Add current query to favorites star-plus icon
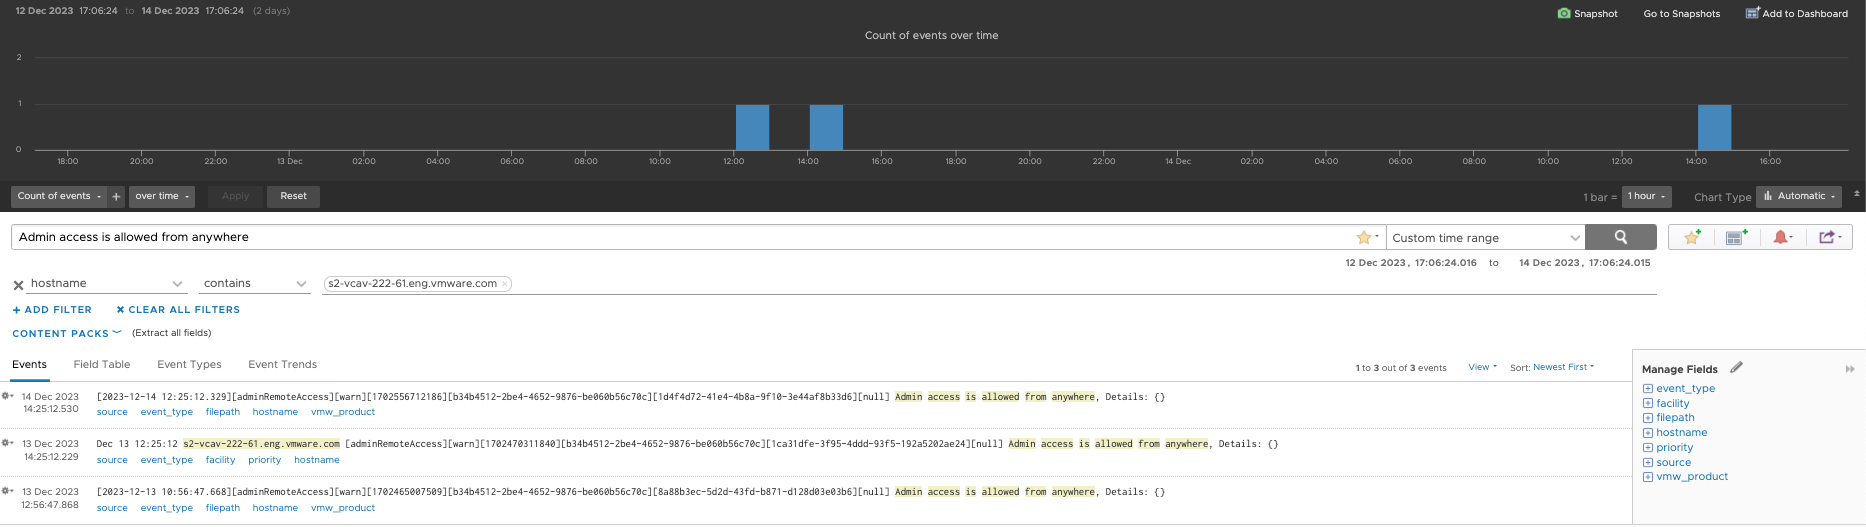This screenshot has width=1866, height=527. pyautogui.click(x=1692, y=237)
